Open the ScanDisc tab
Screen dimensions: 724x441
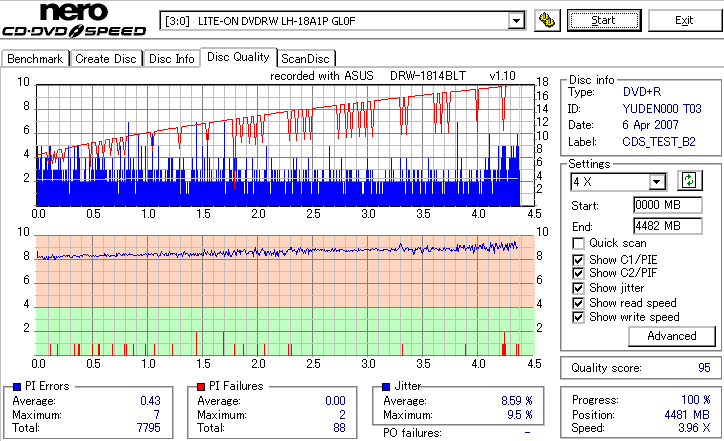coord(305,59)
